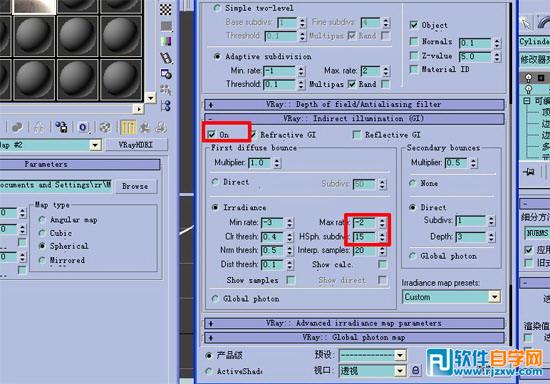Collapse VRay Indirect illumination (GI) rollout

coord(354,119)
